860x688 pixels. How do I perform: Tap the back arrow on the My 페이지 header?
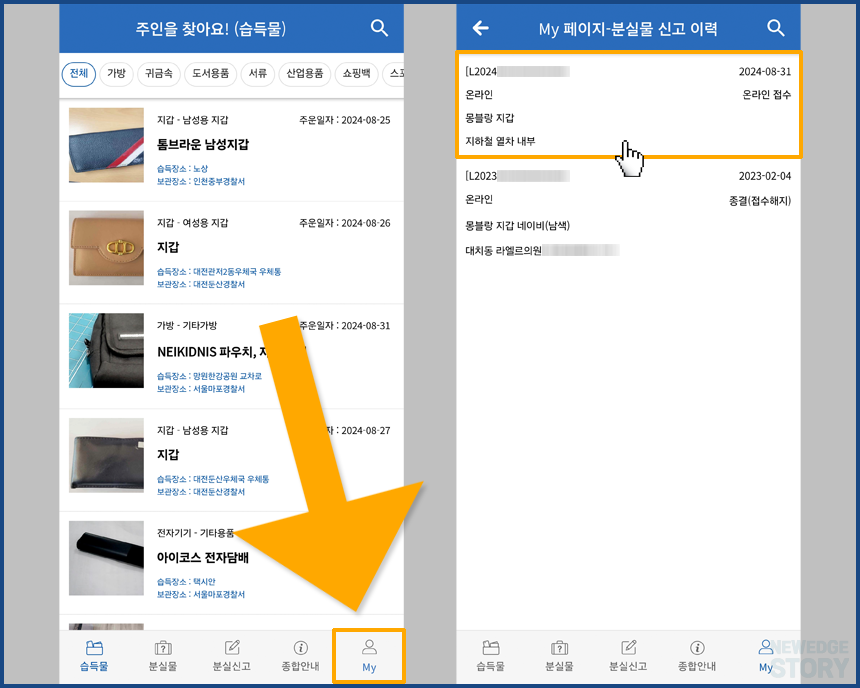482,28
